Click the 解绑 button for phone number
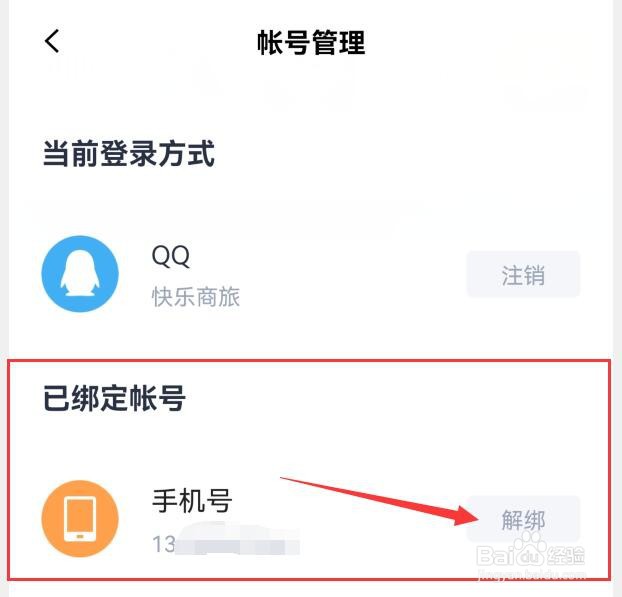The width and height of the screenshot is (622, 597). point(523,519)
